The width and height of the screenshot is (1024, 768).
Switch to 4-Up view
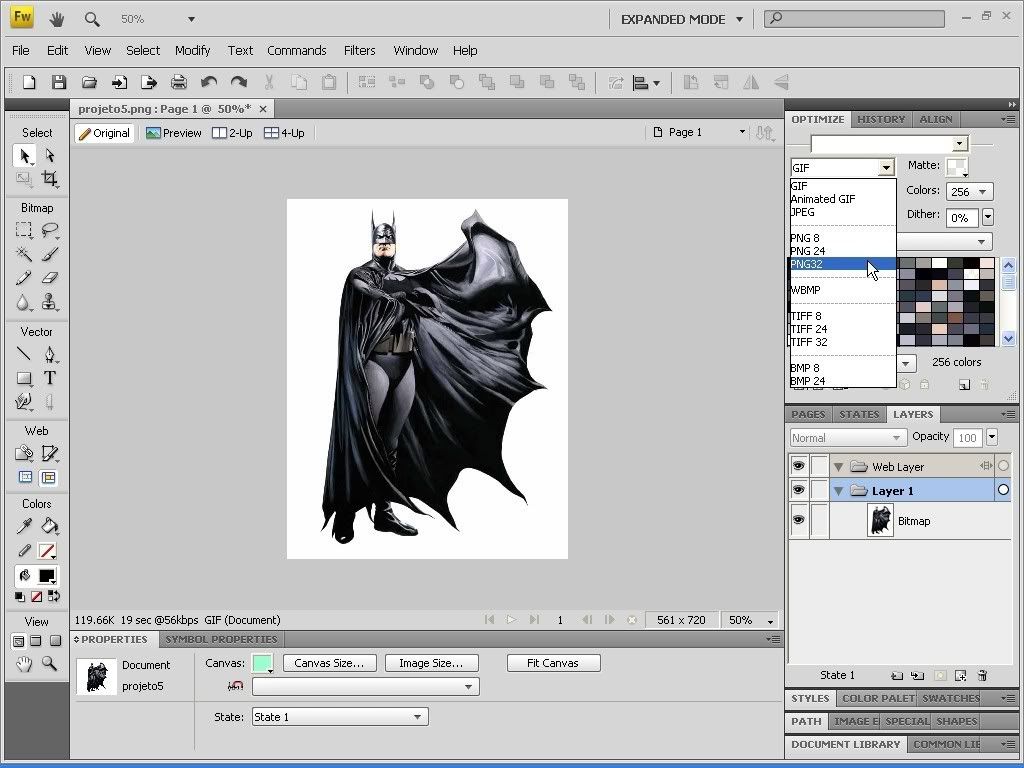click(284, 133)
